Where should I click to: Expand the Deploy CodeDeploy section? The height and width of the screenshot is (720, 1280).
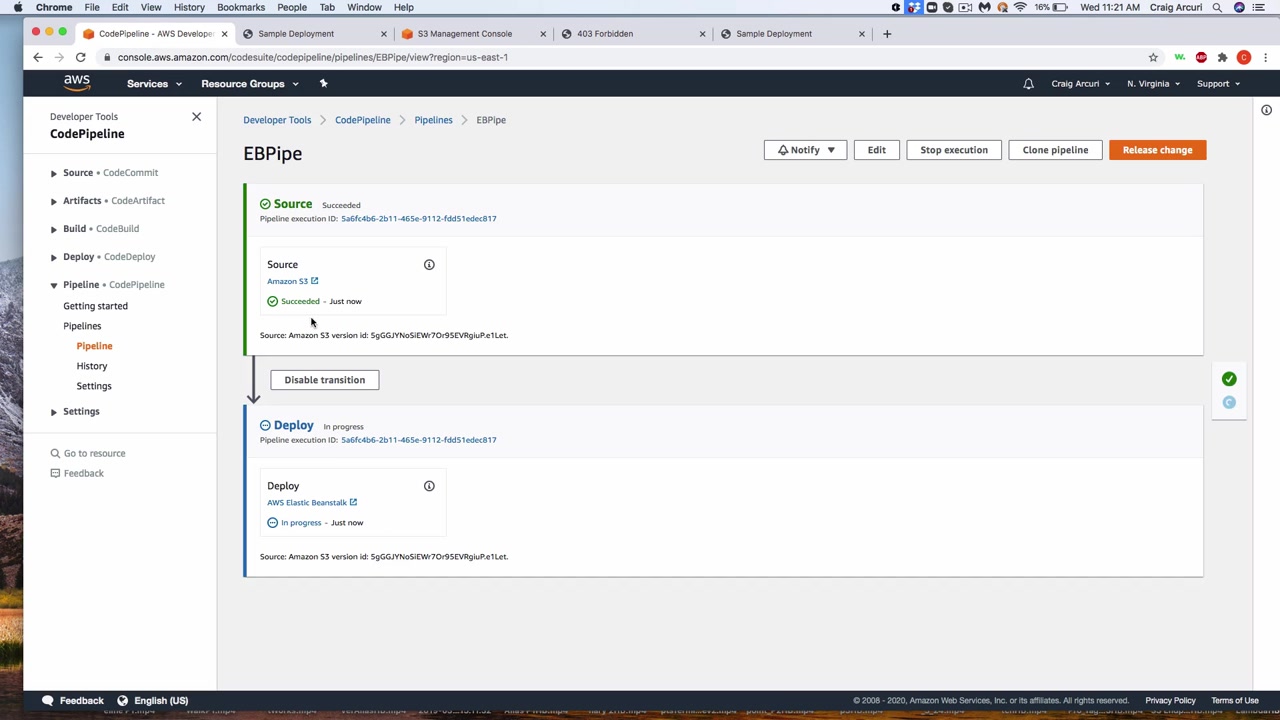click(x=54, y=257)
